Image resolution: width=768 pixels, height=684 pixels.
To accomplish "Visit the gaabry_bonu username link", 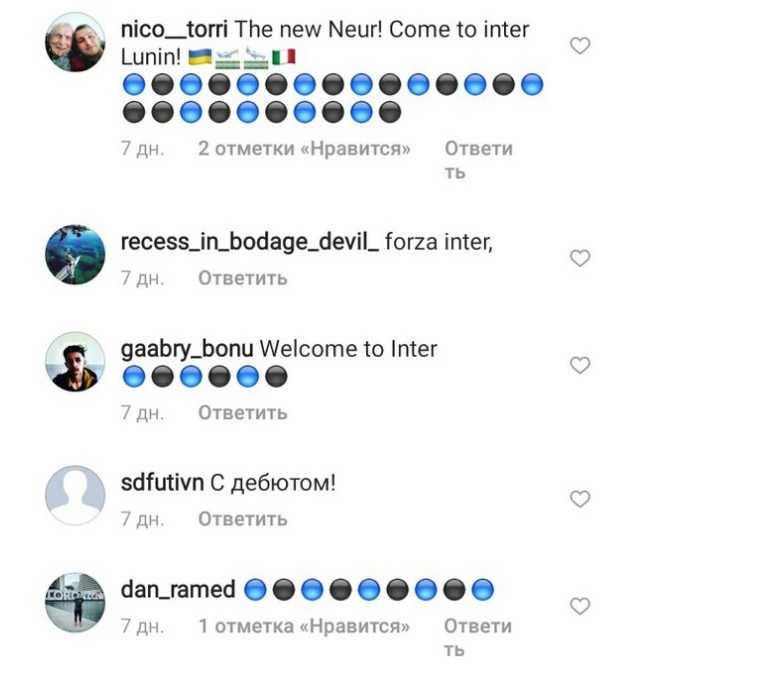I will pyautogui.click(x=187, y=349).
